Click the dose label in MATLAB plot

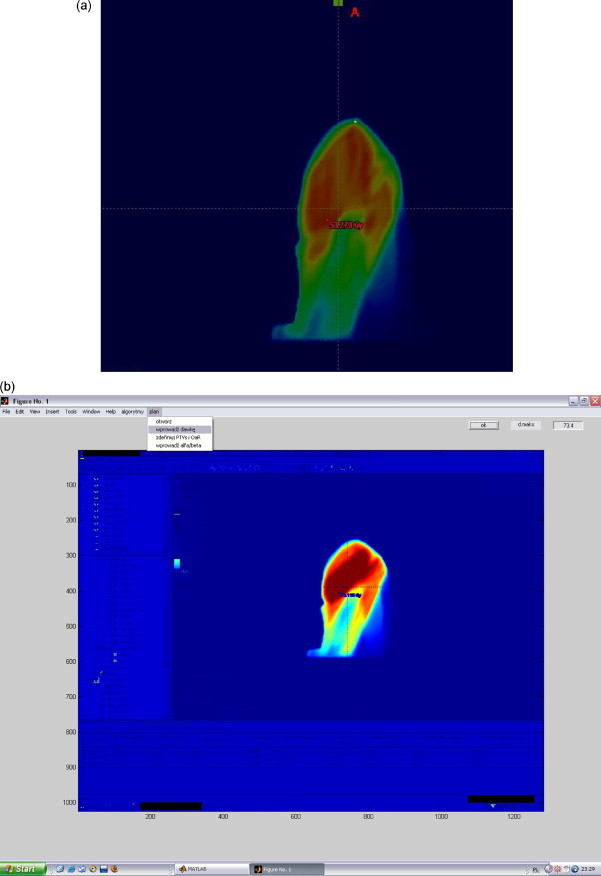351,596
